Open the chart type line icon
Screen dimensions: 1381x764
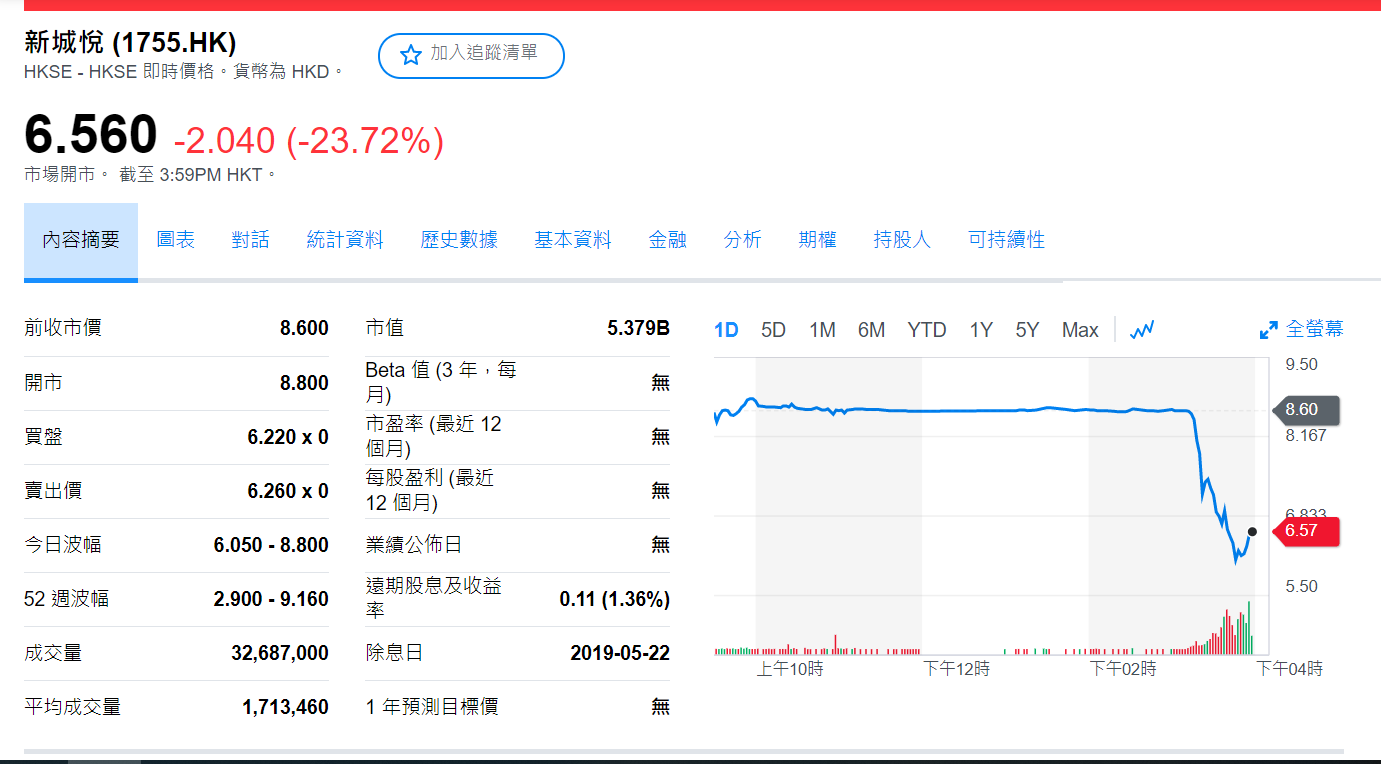(x=1142, y=330)
